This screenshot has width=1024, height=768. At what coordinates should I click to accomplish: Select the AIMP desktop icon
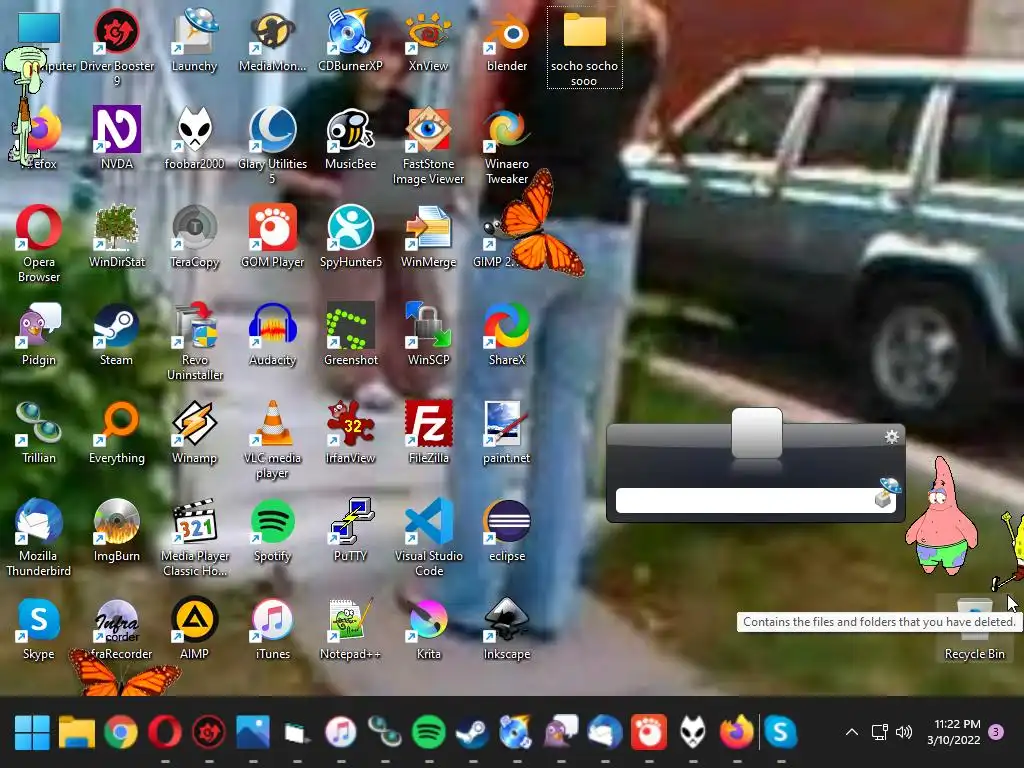click(x=194, y=628)
